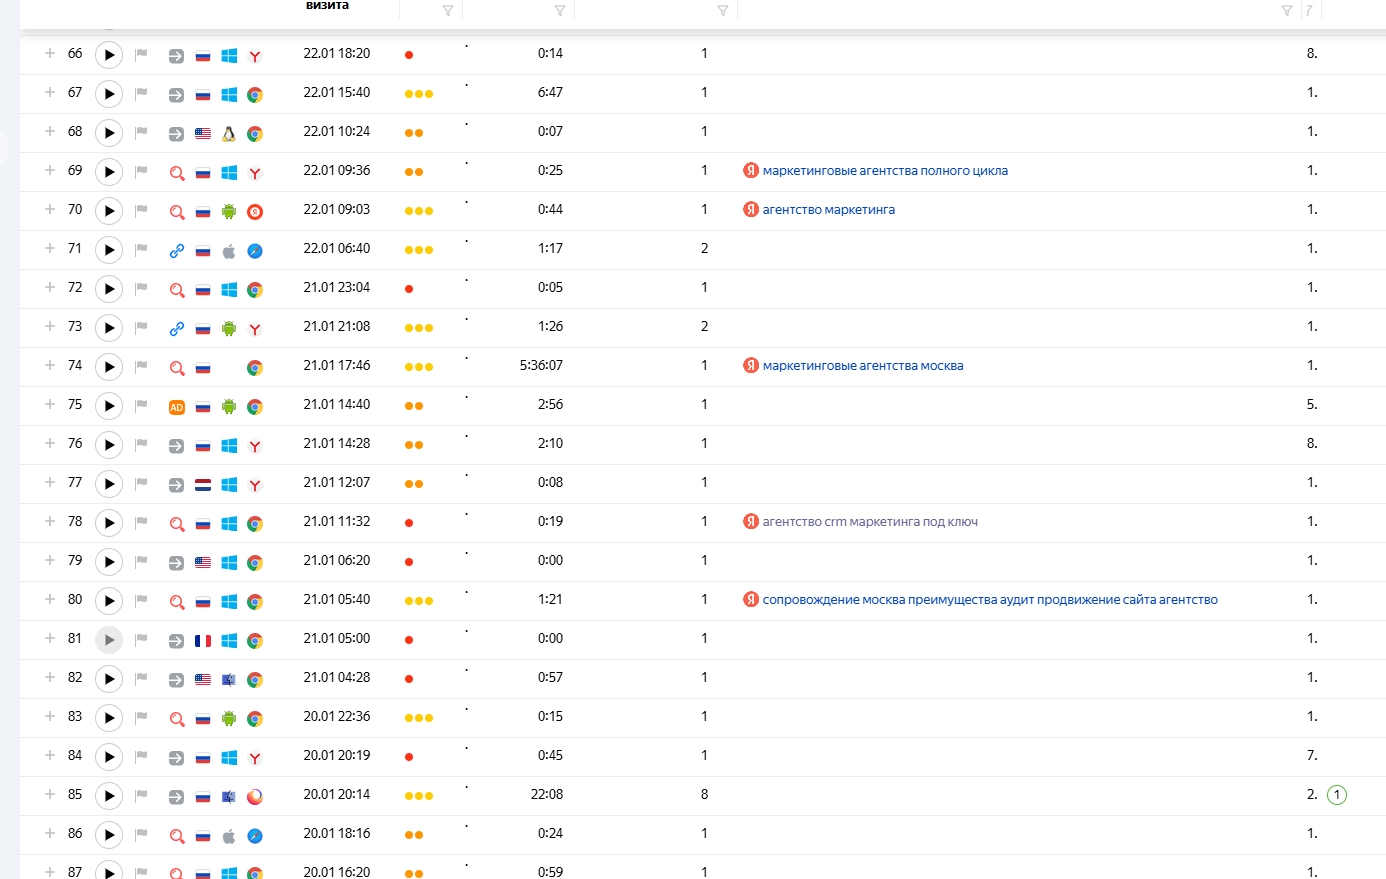
Task: Toggle the flag marker for visit 66
Action: click(x=141, y=55)
